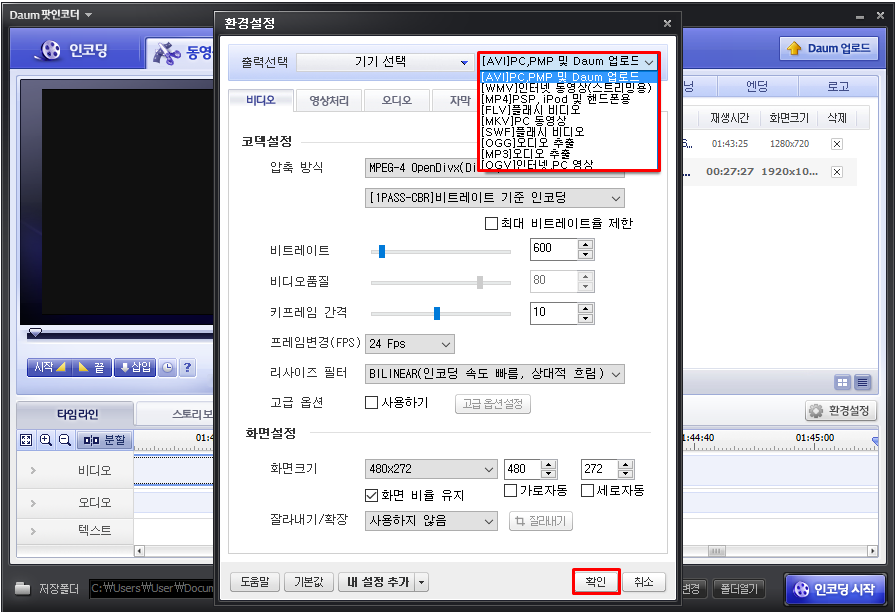895x612 pixels.
Task: Select the 비디오 settings tab
Action: click(261, 100)
